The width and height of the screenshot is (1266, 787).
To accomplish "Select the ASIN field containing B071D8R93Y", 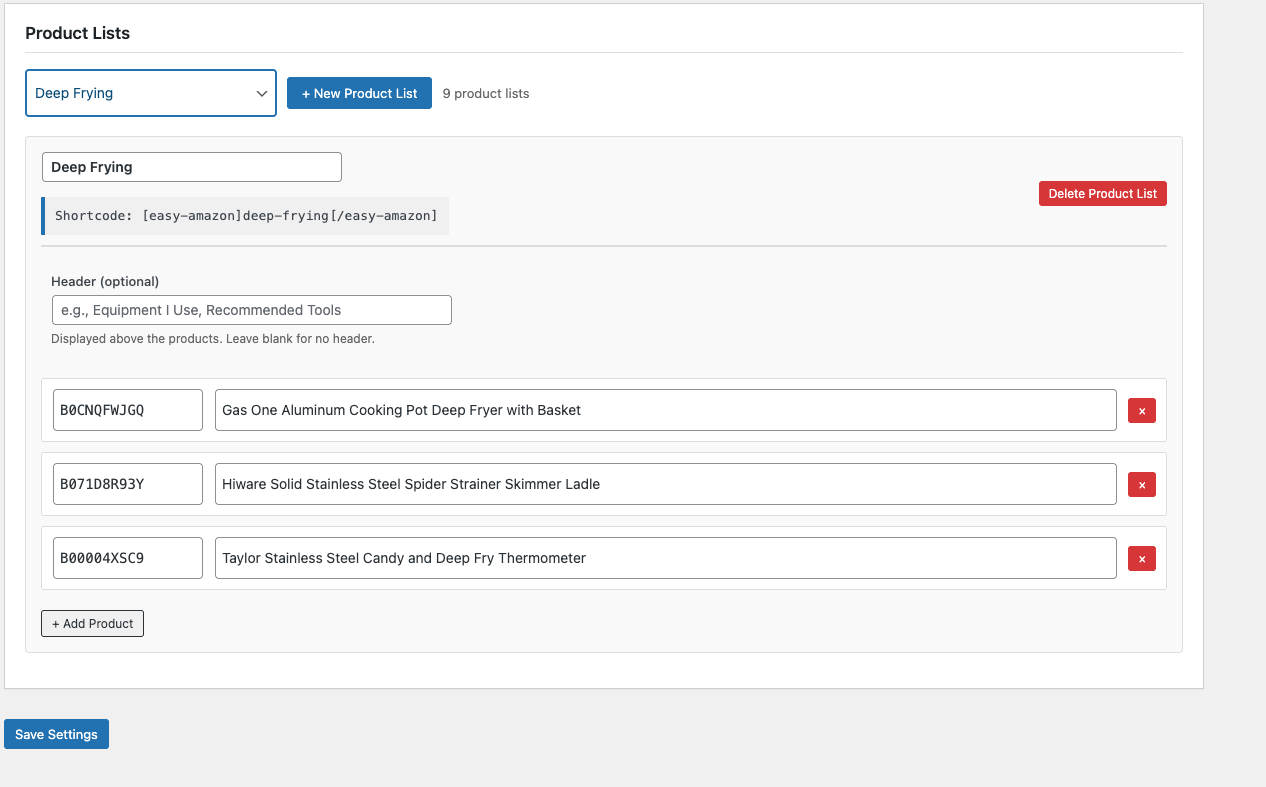I will coord(128,484).
